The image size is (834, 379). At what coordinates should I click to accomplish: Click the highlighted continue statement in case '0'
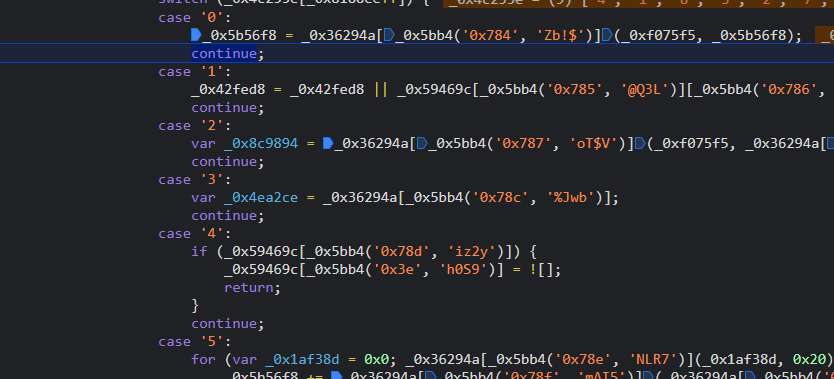pyautogui.click(x=224, y=54)
